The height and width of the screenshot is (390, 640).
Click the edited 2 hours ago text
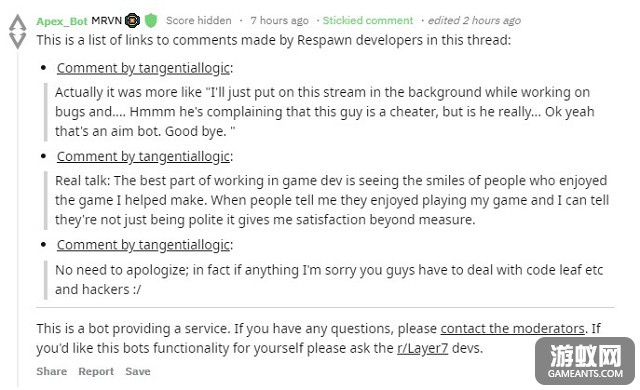[474, 20]
